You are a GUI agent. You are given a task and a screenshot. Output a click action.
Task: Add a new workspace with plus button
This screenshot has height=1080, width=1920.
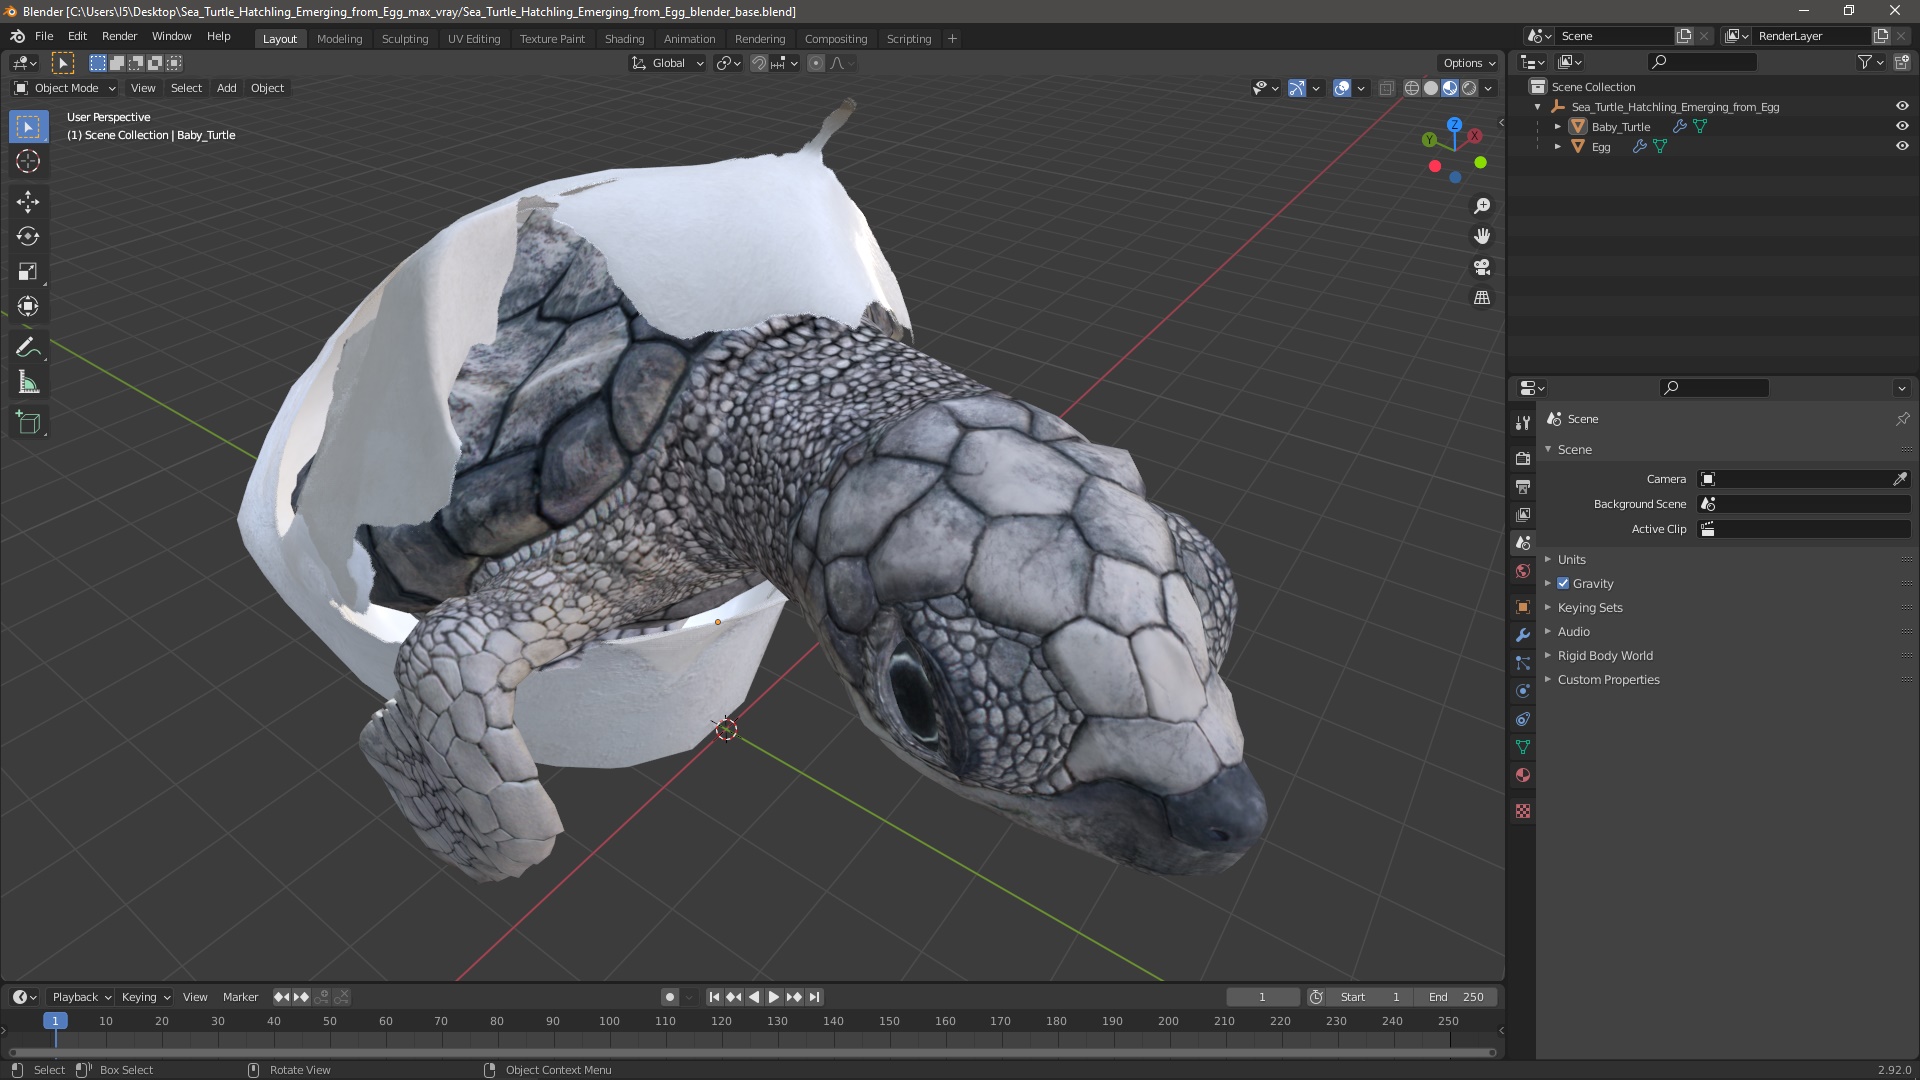tap(952, 39)
